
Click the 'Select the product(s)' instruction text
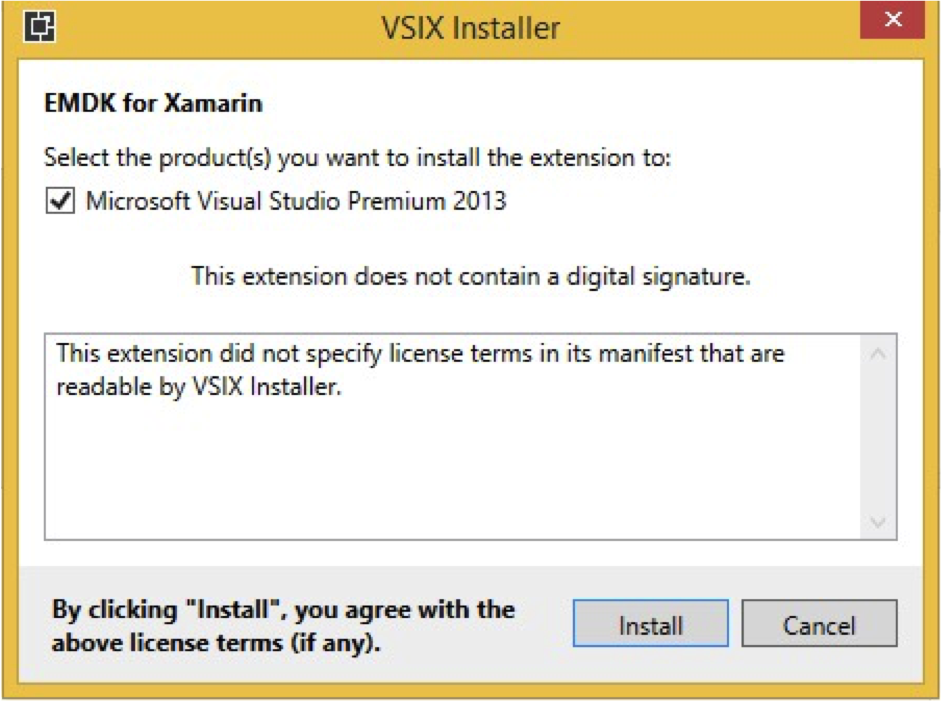pos(358,158)
